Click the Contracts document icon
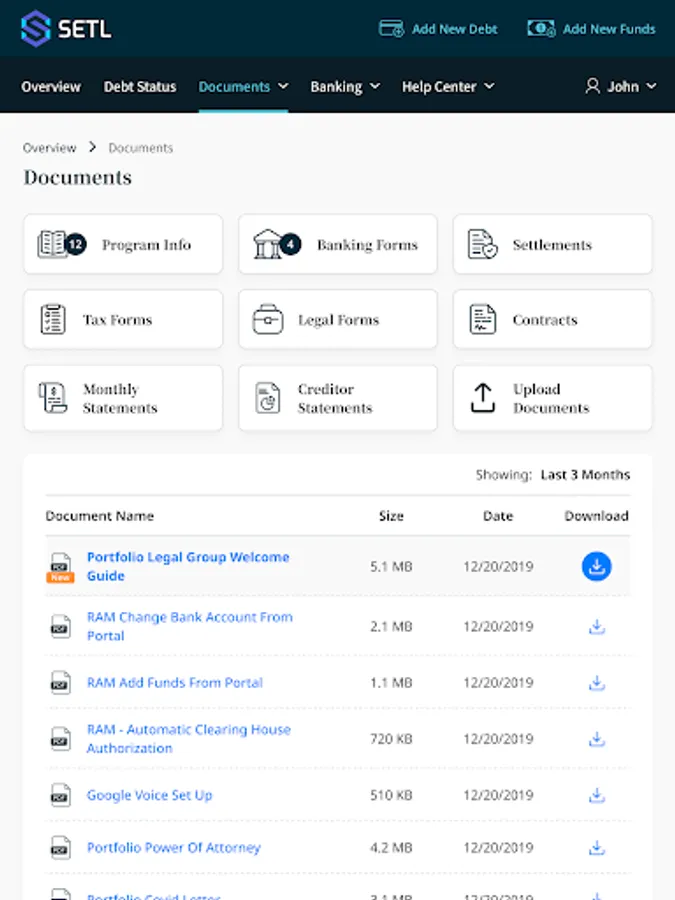 click(483, 319)
